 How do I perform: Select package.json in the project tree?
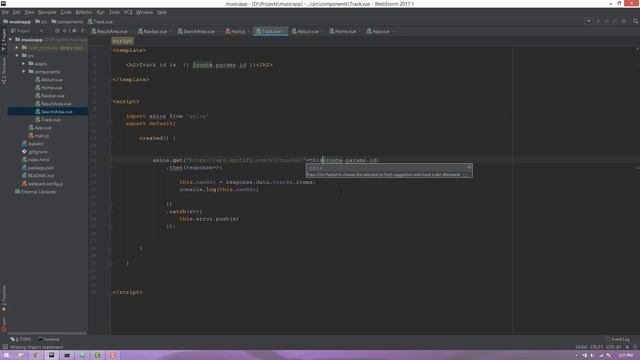38,168
